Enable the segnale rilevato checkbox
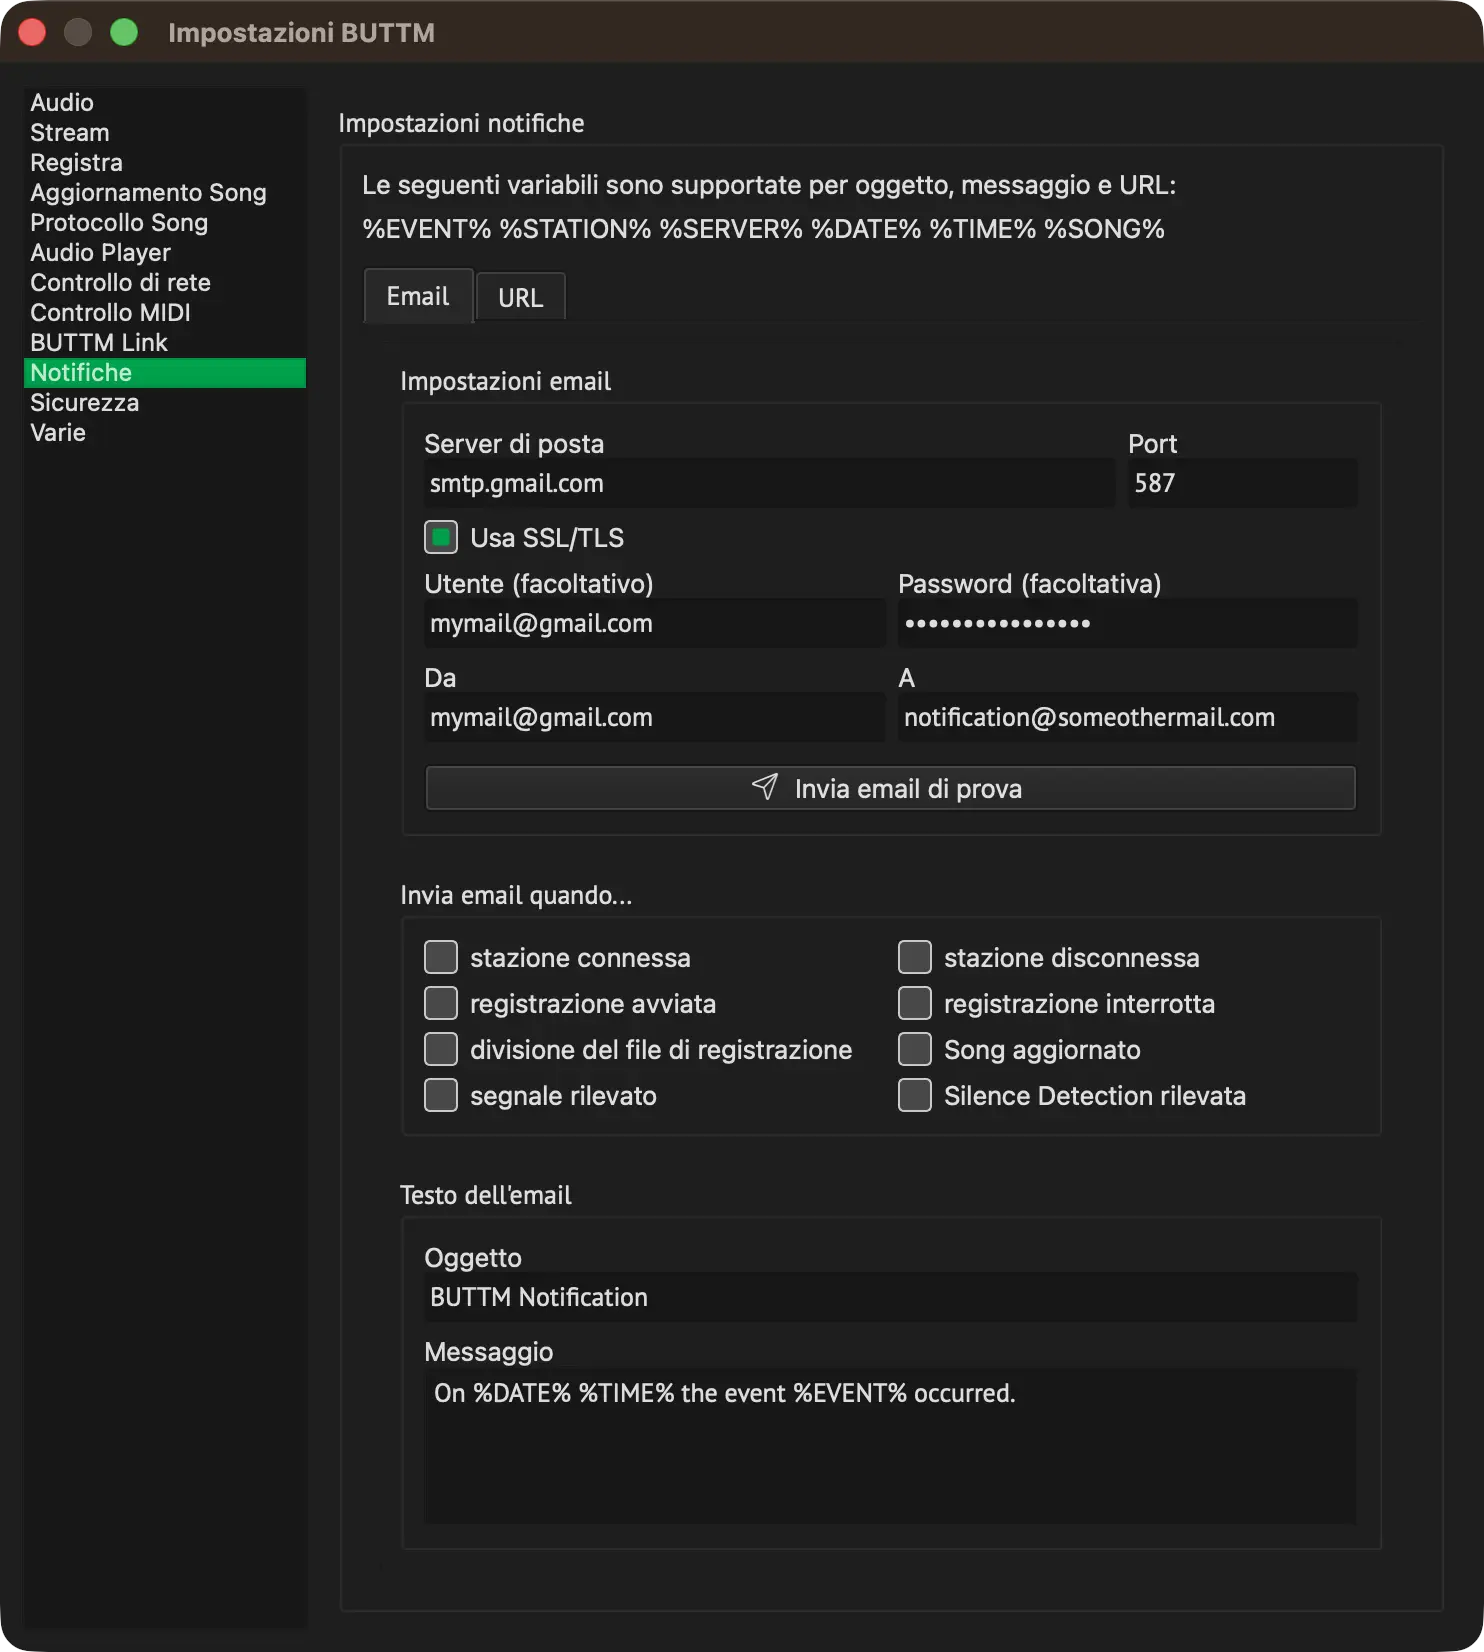1484x1652 pixels. pos(441,1095)
